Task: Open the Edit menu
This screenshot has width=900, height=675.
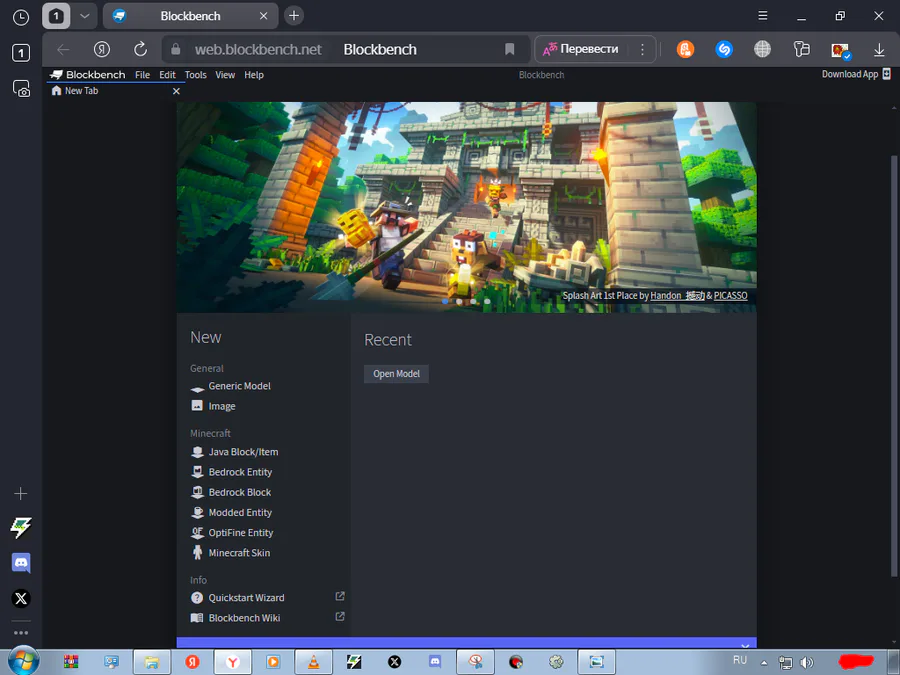Action: [x=167, y=75]
